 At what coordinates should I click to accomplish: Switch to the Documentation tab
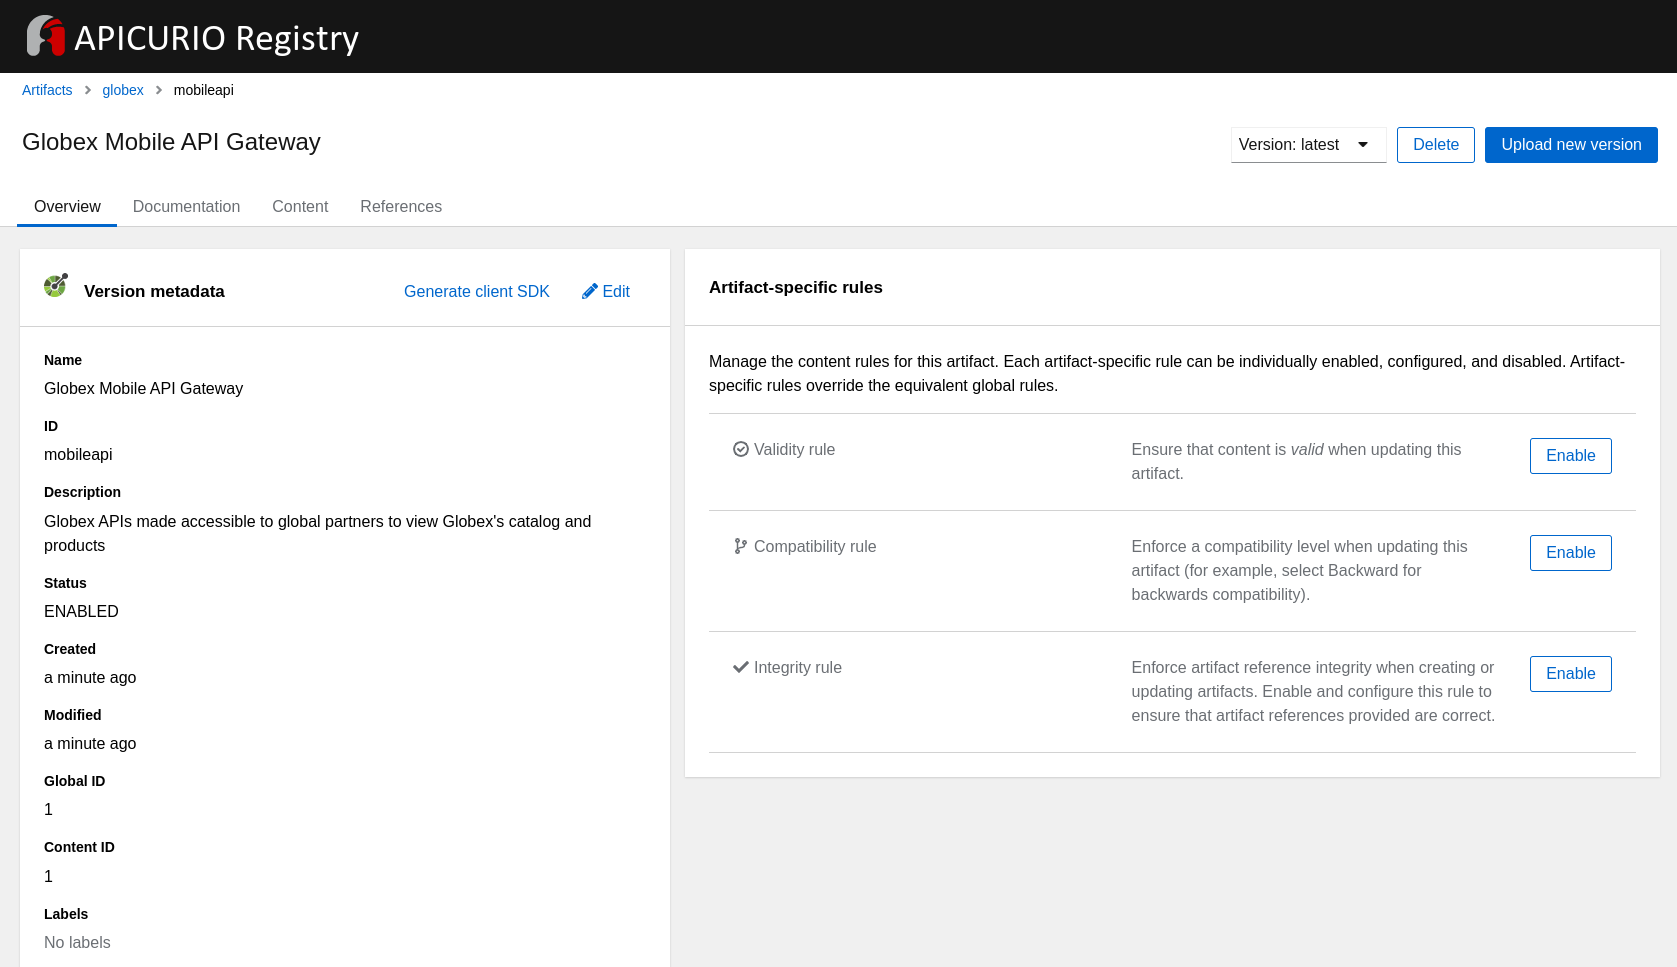pos(186,206)
